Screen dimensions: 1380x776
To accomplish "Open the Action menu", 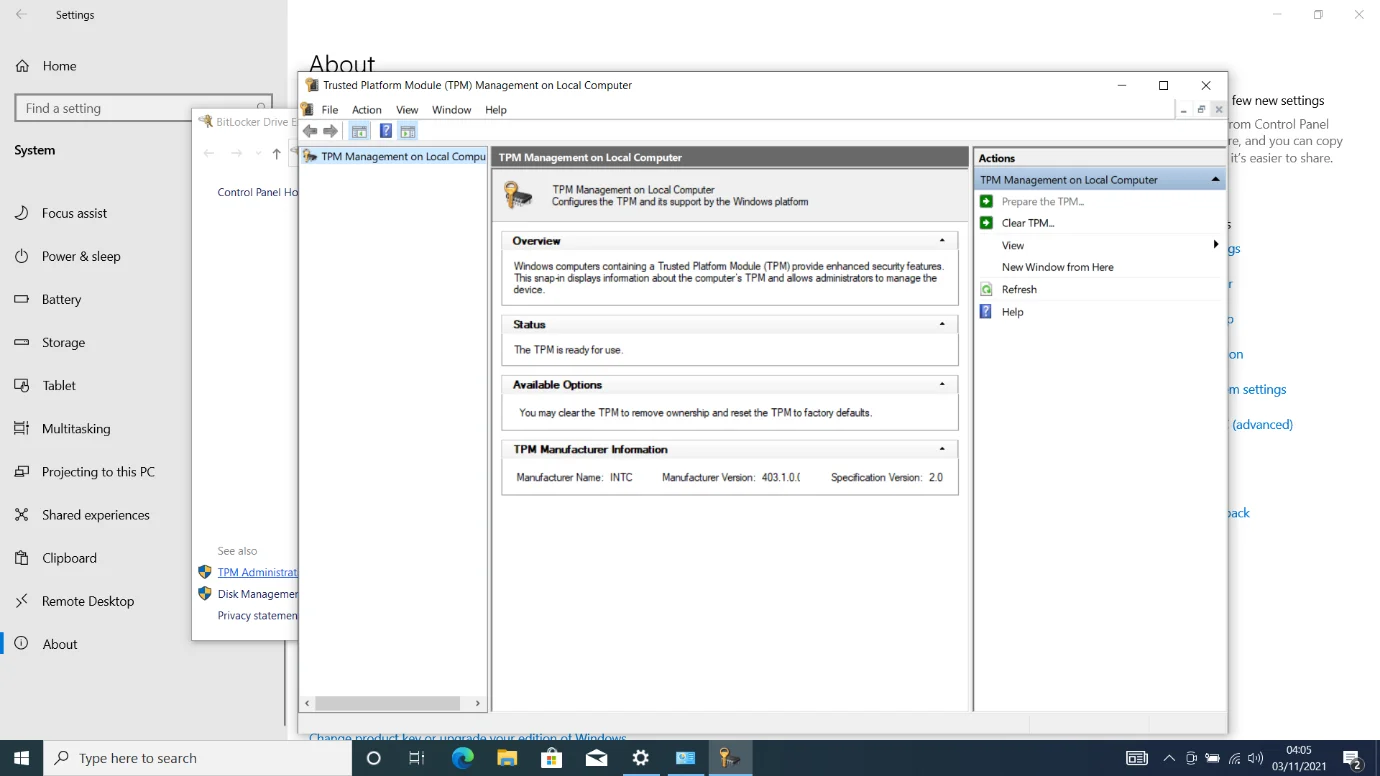I will [367, 110].
